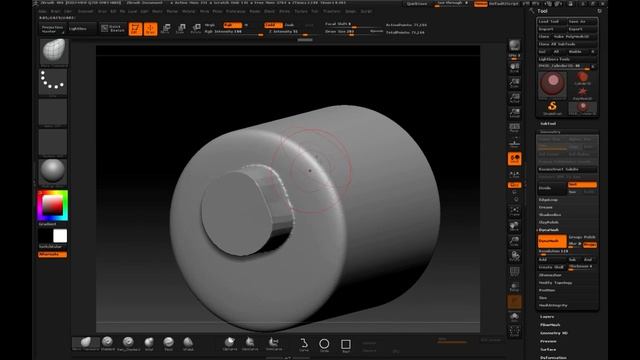Expand the Surface section
Viewport: 640px width, 360px height.
click(x=548, y=349)
